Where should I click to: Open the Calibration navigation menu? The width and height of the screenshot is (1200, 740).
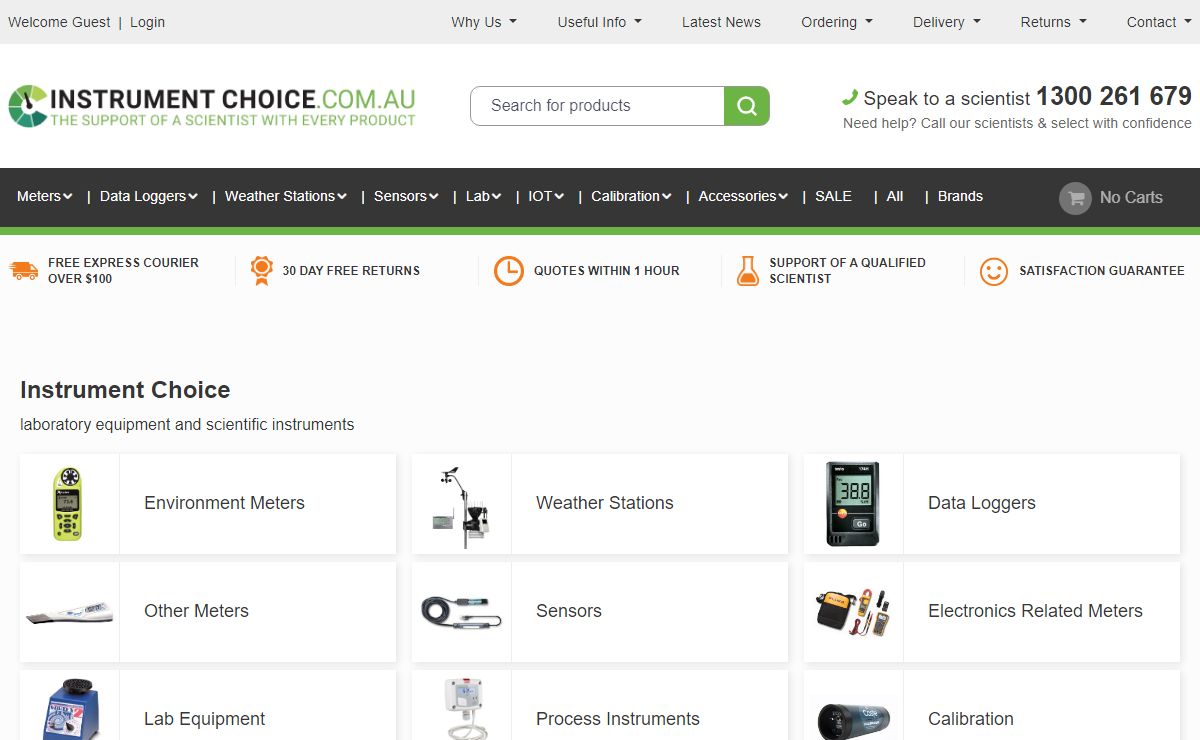pos(632,197)
